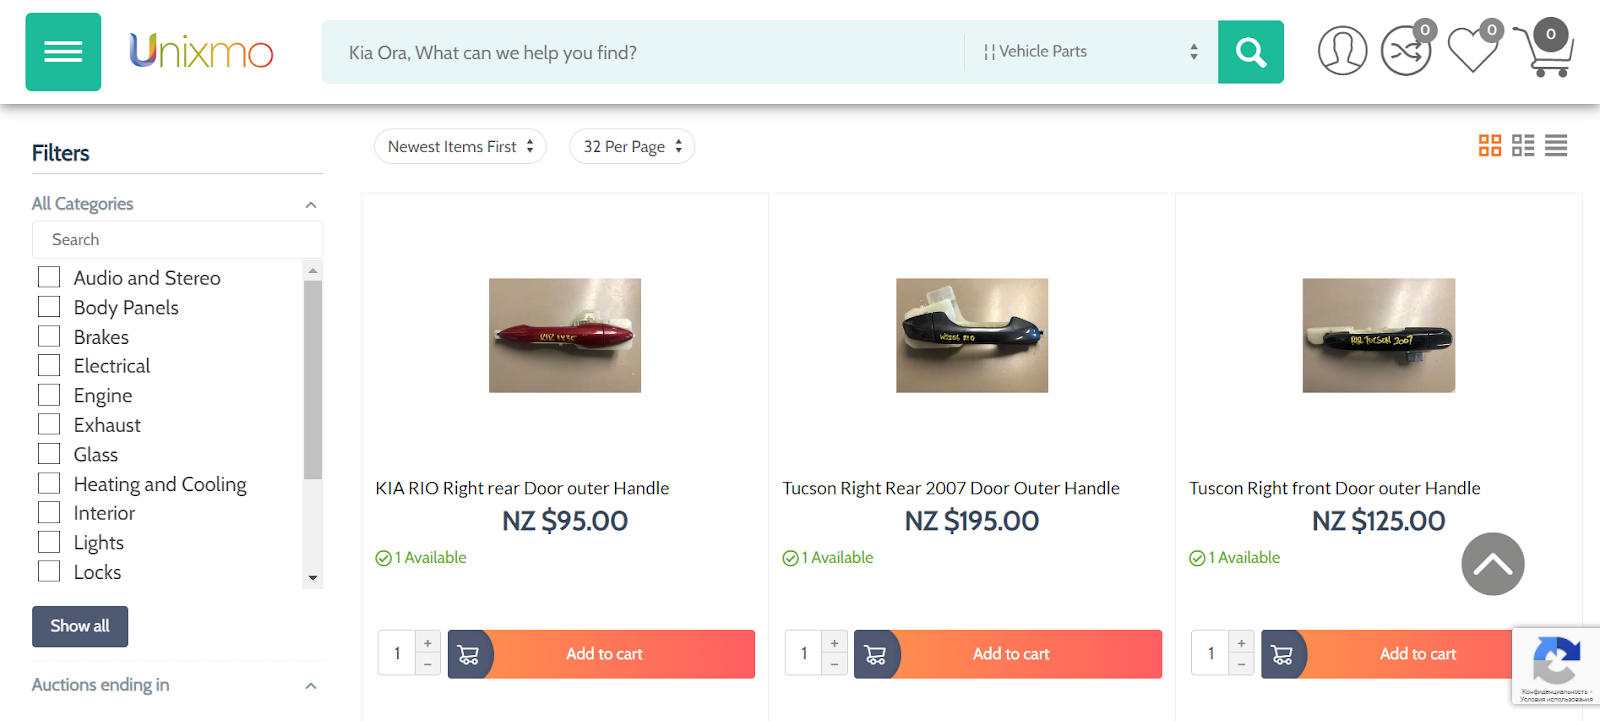The width and height of the screenshot is (1600, 721).
Task: Tick the Brakes category checkbox
Action: [49, 336]
